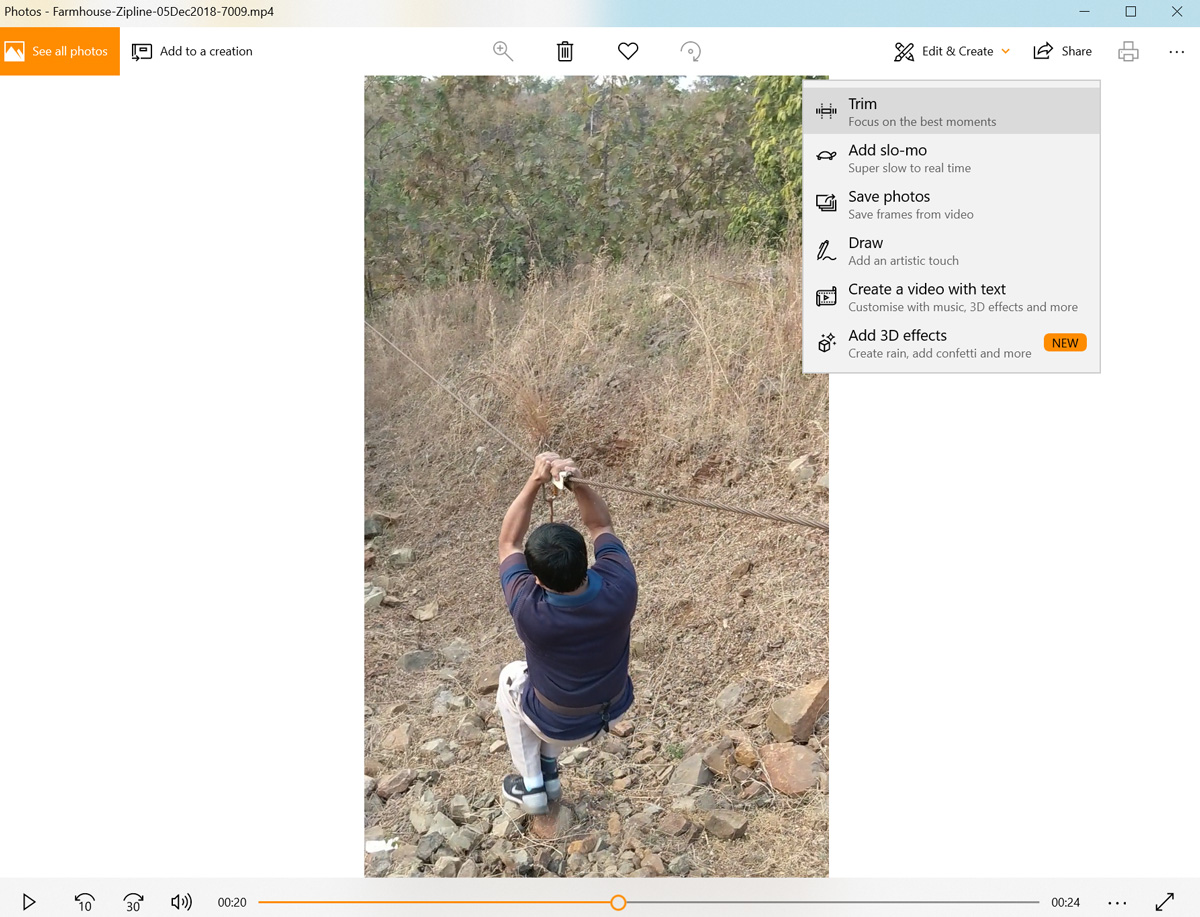The width and height of the screenshot is (1200, 917).
Task: Open the volume control icon
Action: [x=181, y=901]
